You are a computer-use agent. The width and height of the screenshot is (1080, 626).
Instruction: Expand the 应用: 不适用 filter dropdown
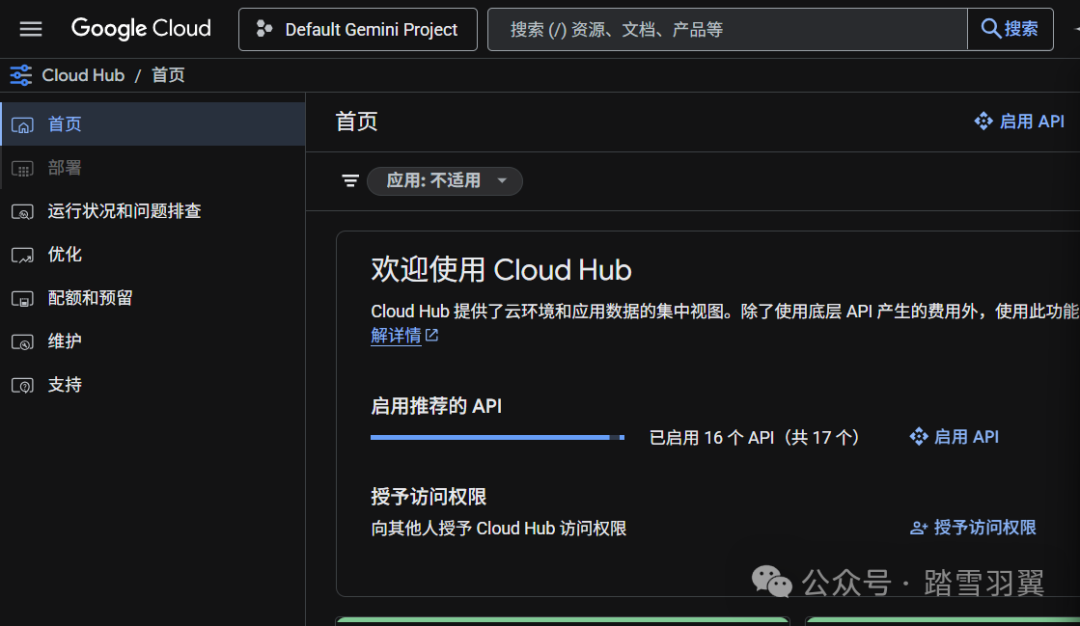coord(445,180)
